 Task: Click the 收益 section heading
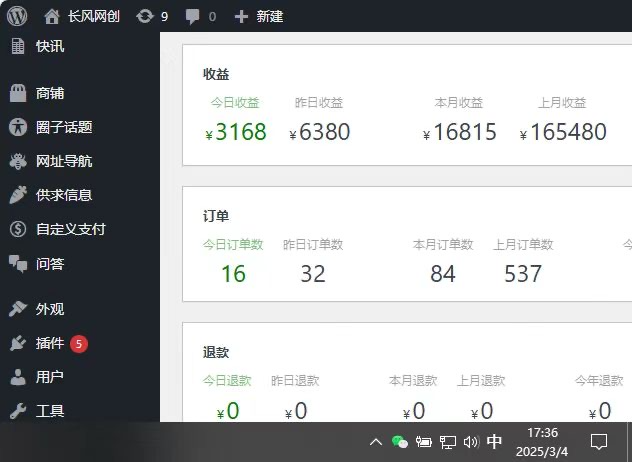click(x=216, y=74)
